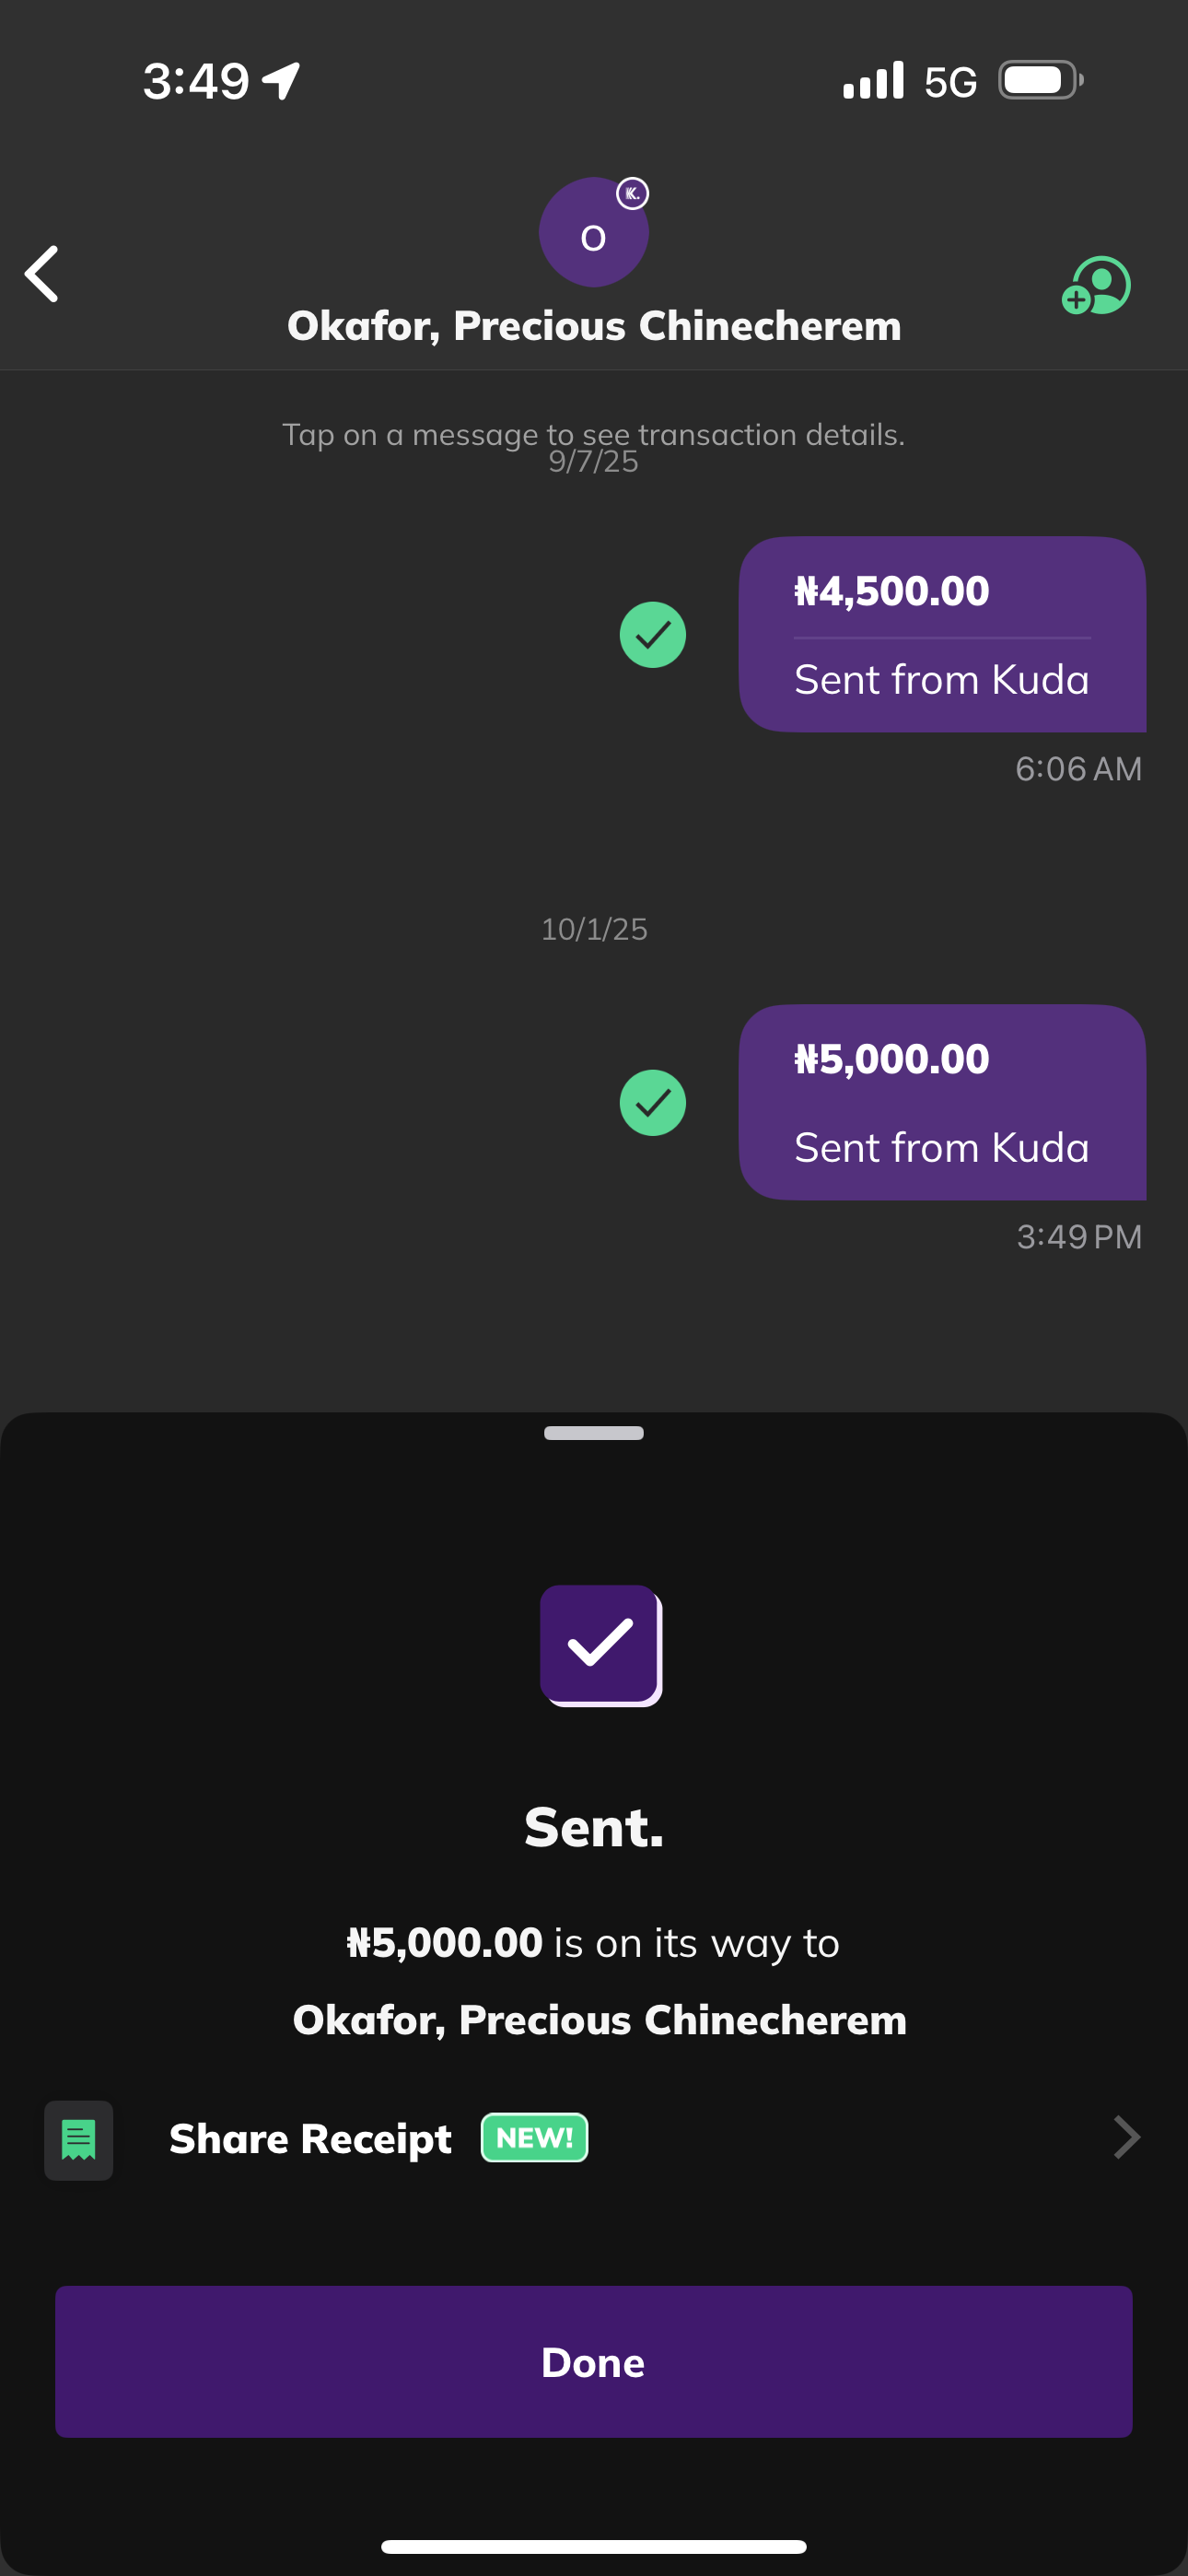The image size is (1188, 2576).
Task: Tap the large purple success checkmark icon
Action: point(600,1645)
